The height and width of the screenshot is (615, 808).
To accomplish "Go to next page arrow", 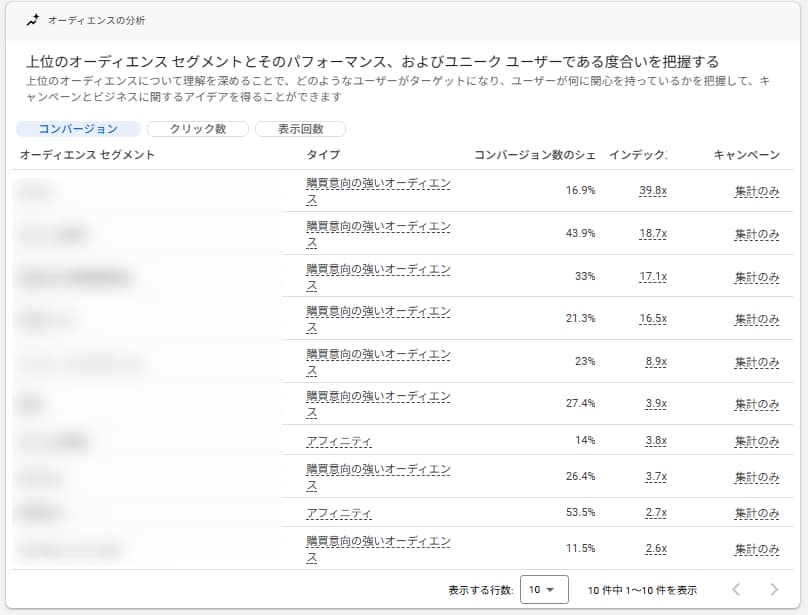I will click(773, 590).
